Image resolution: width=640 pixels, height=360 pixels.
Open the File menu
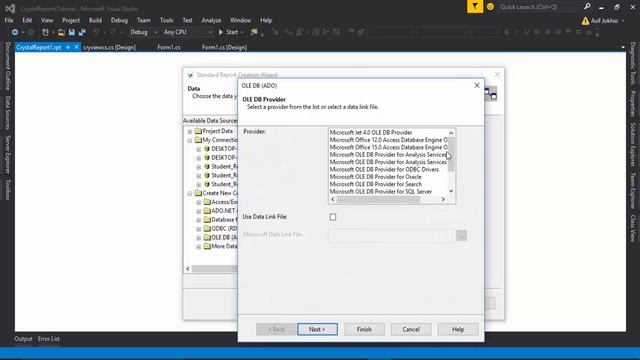(x=9, y=20)
